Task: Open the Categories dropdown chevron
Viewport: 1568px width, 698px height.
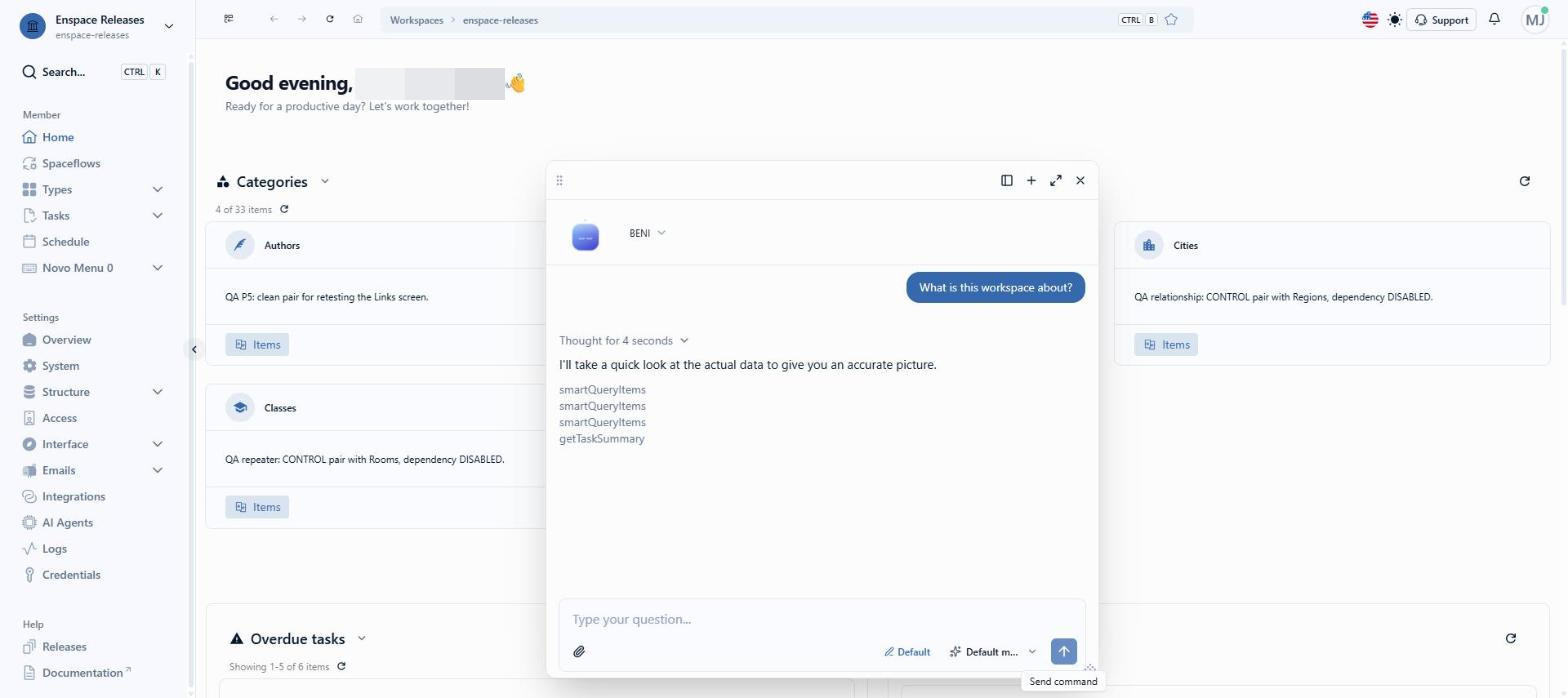Action: pos(324,181)
